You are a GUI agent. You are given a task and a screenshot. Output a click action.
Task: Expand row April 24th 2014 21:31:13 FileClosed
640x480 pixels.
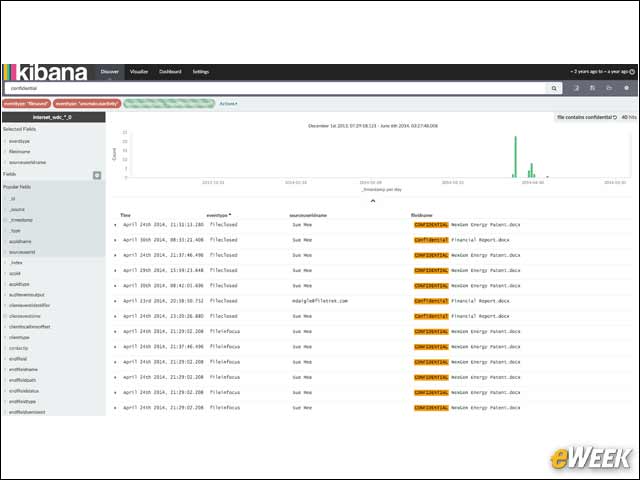tap(115, 225)
